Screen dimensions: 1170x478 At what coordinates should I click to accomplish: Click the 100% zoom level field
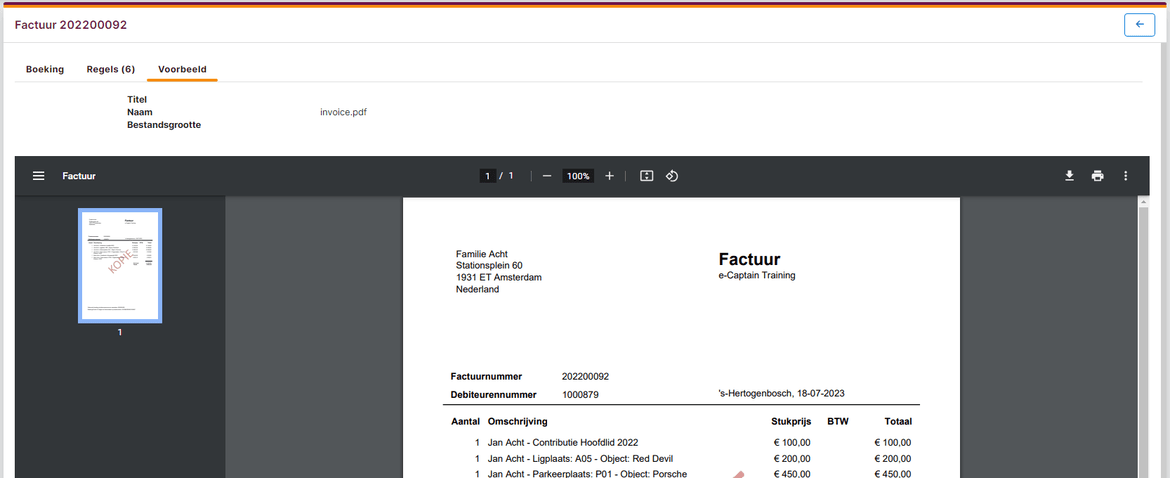pyautogui.click(x=578, y=176)
